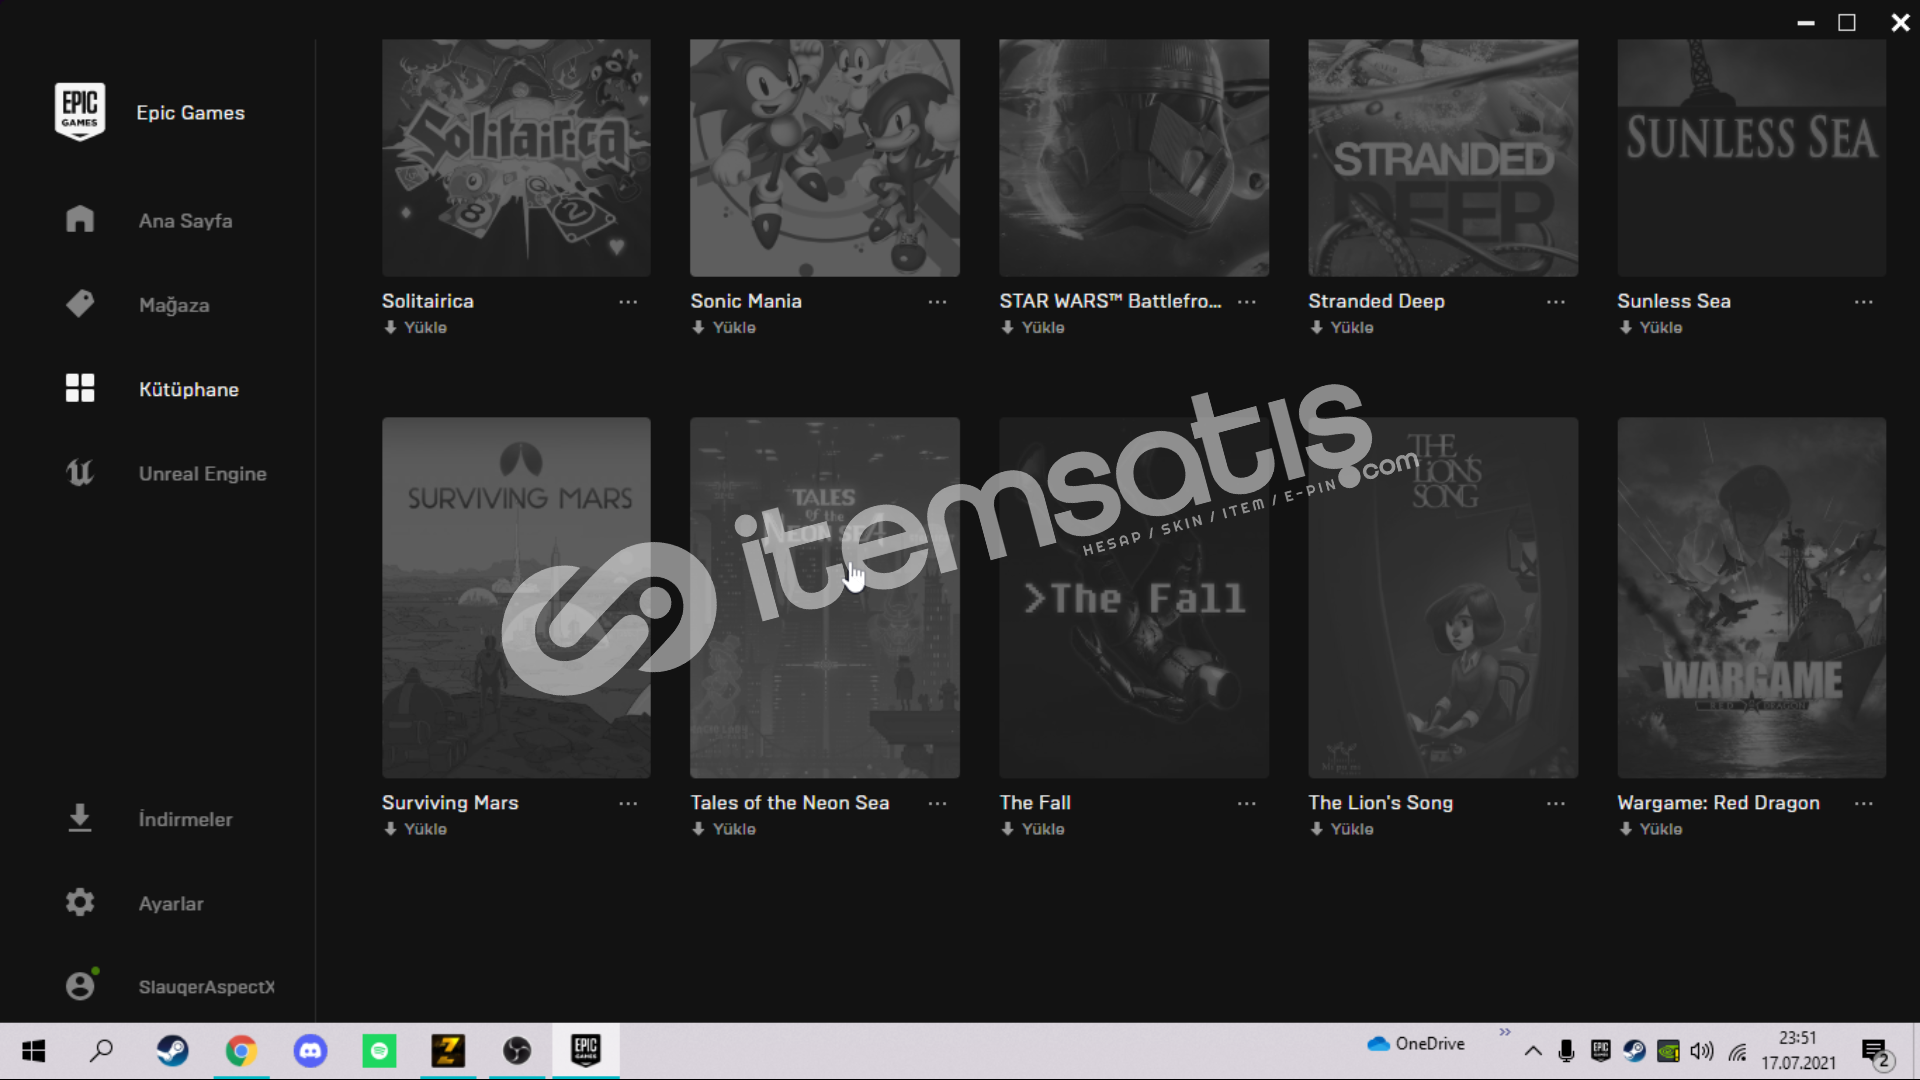Click Yükle under The Fall
Viewport: 1920px width, 1080px height.
point(1033,830)
